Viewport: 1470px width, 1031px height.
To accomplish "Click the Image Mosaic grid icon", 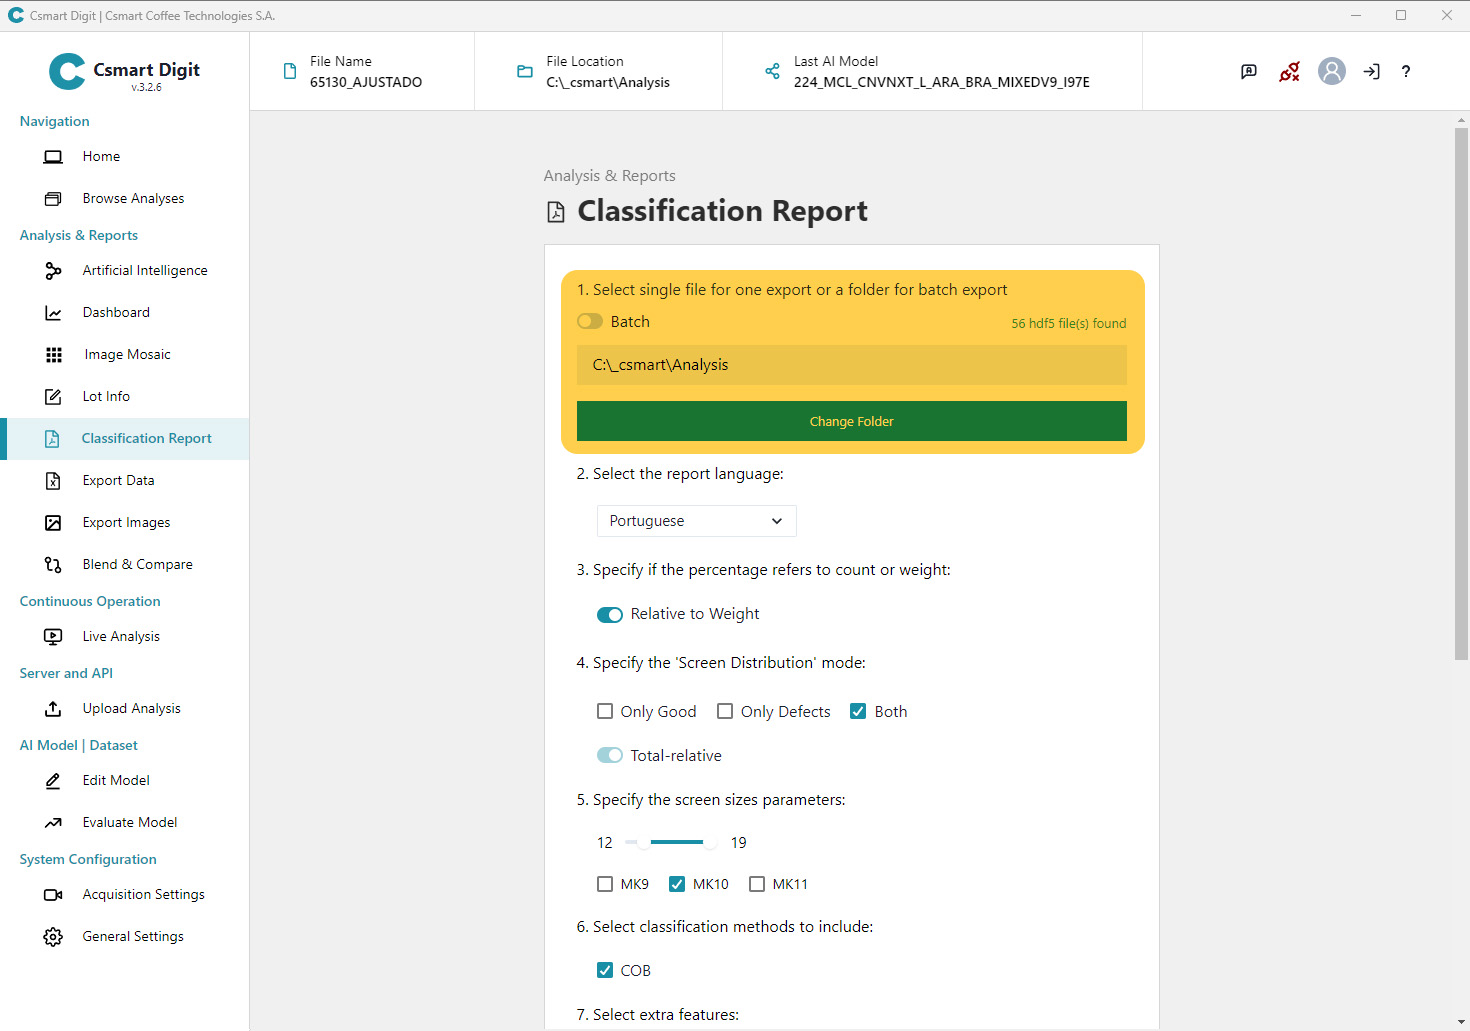I will click(54, 355).
